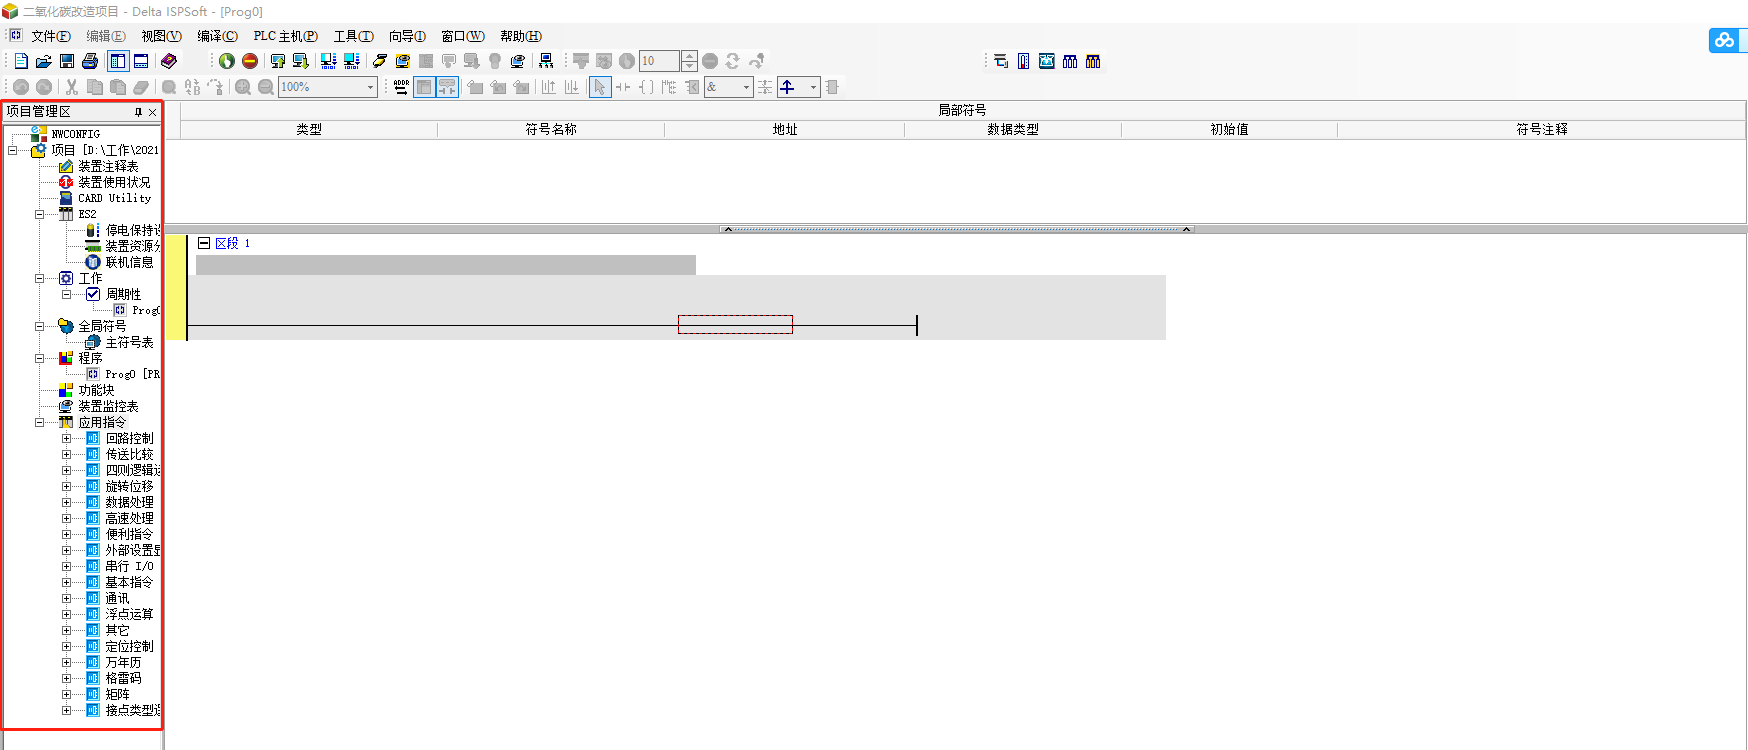Open the 向导(I) menu
This screenshot has width=1748, height=750.
(x=407, y=36)
